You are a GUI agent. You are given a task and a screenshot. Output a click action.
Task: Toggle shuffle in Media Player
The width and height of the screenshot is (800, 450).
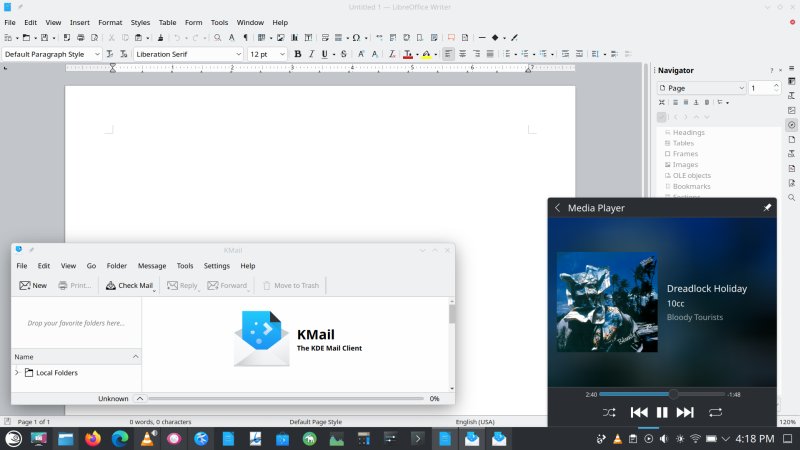click(x=609, y=412)
